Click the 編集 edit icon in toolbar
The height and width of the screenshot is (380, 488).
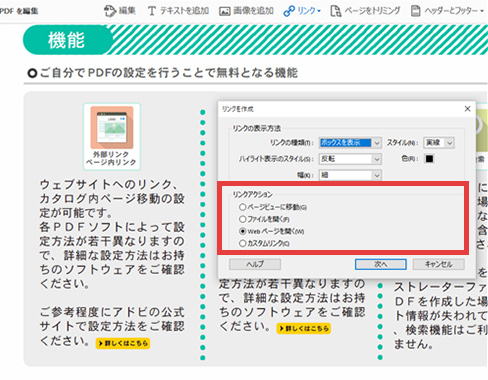click(x=110, y=11)
